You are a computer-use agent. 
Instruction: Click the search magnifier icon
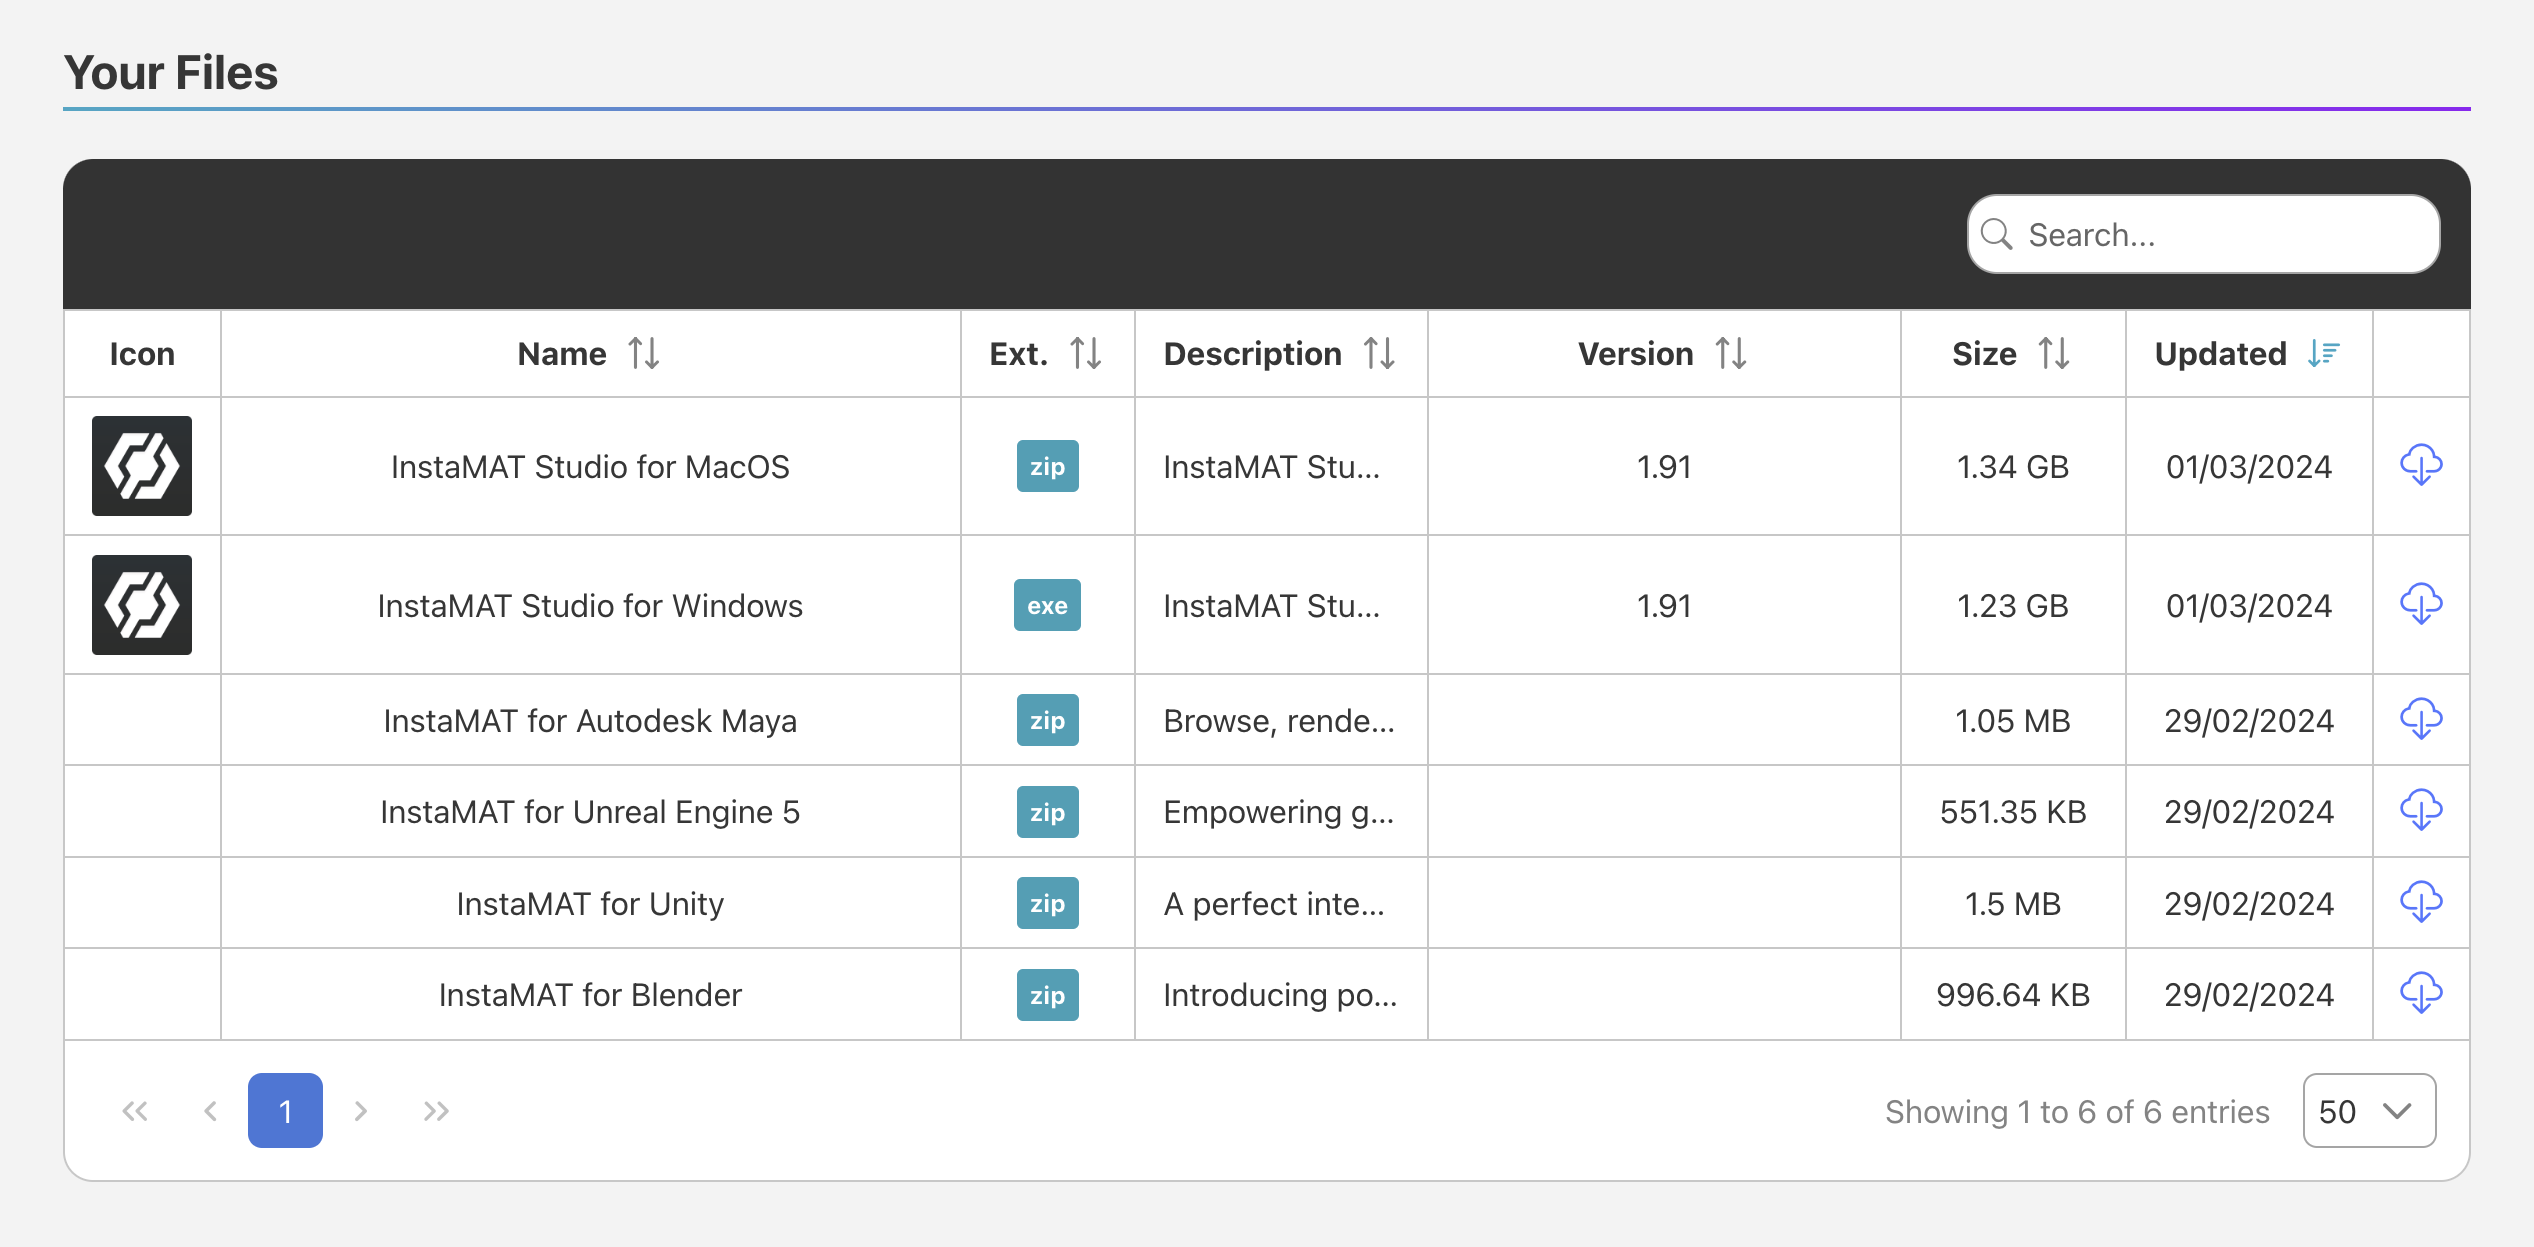[1997, 234]
